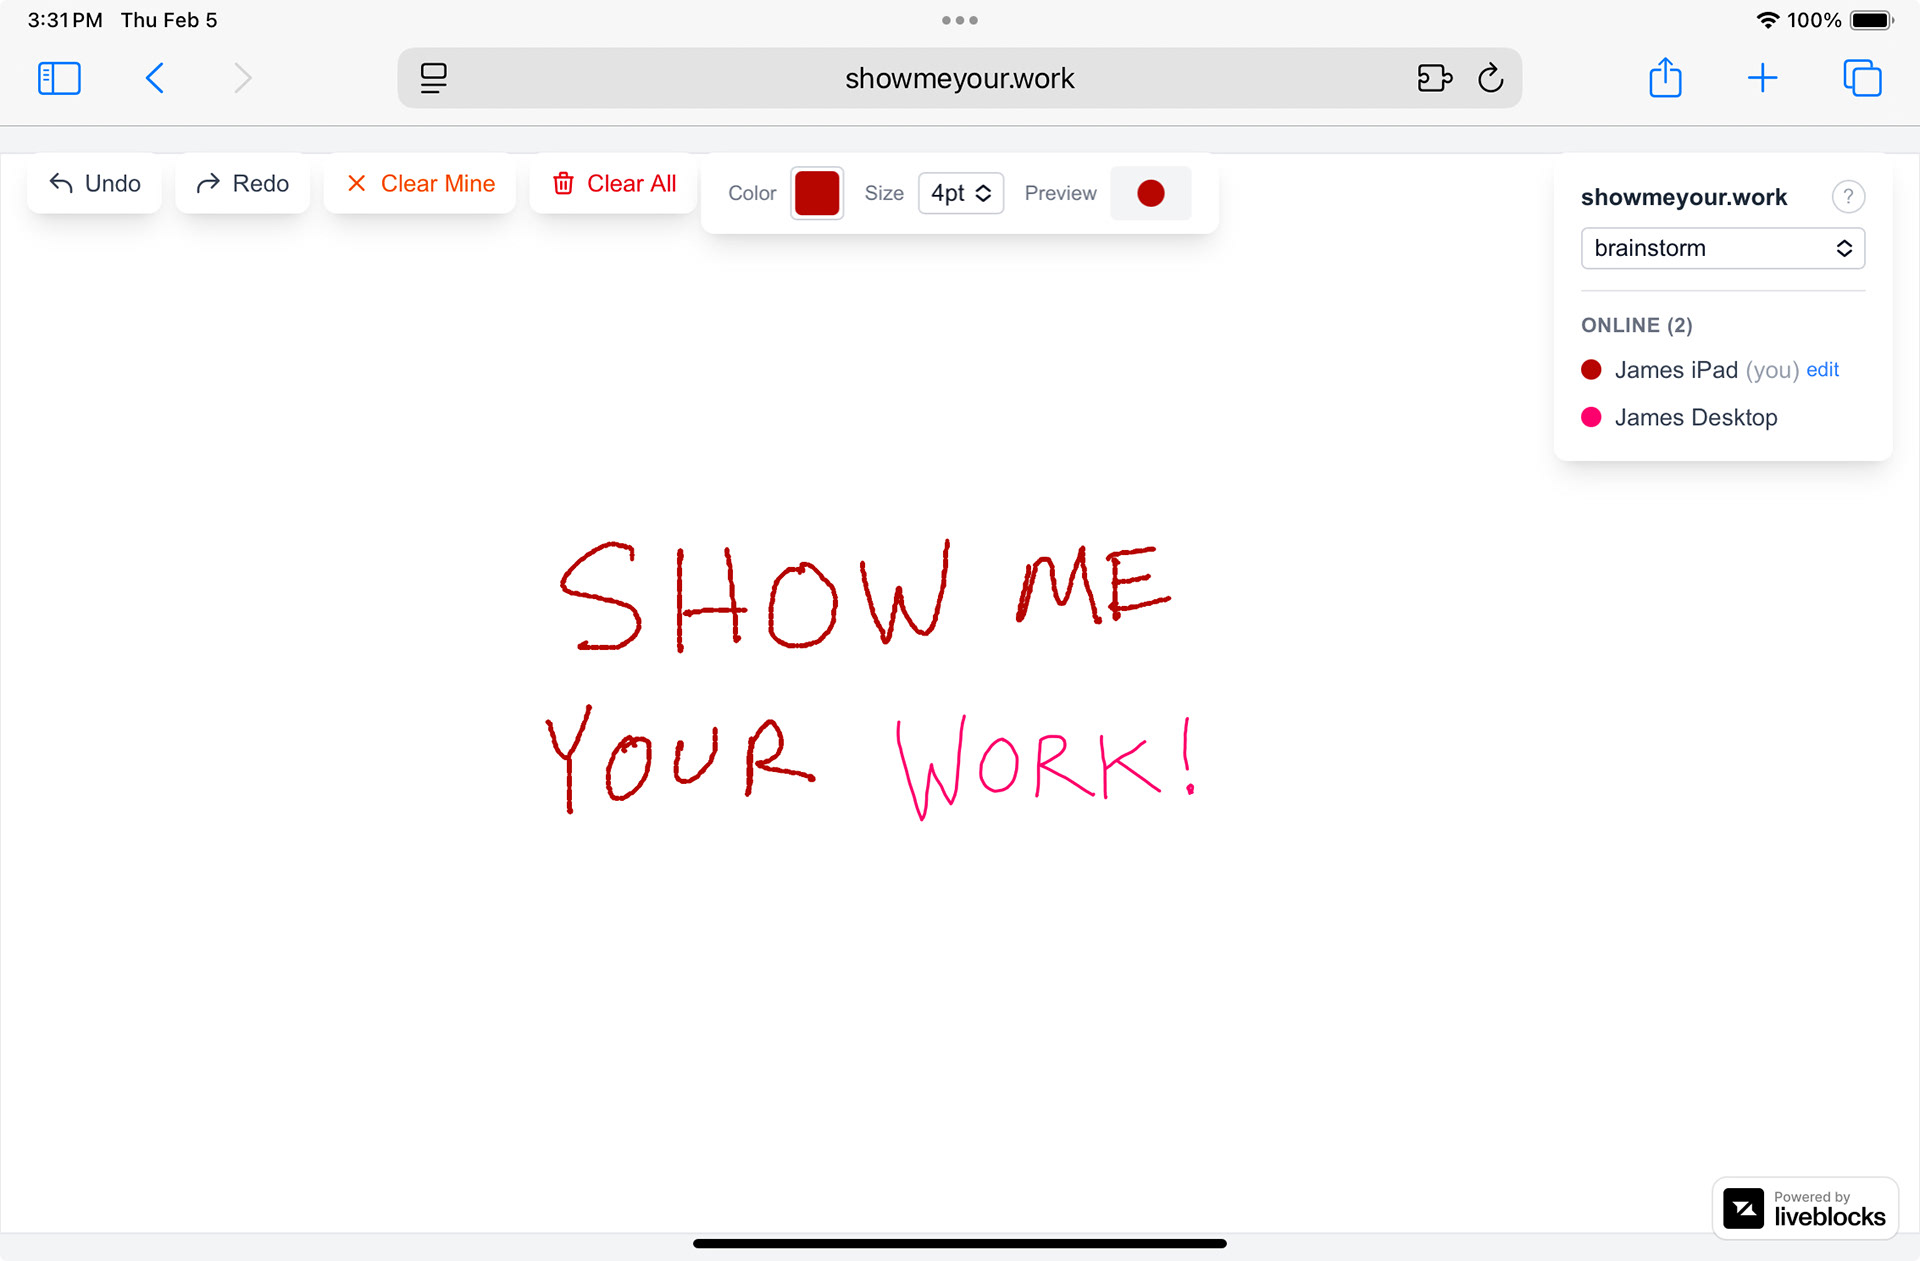
Task: Click Clear Mine to erase your strokes
Action: [420, 184]
